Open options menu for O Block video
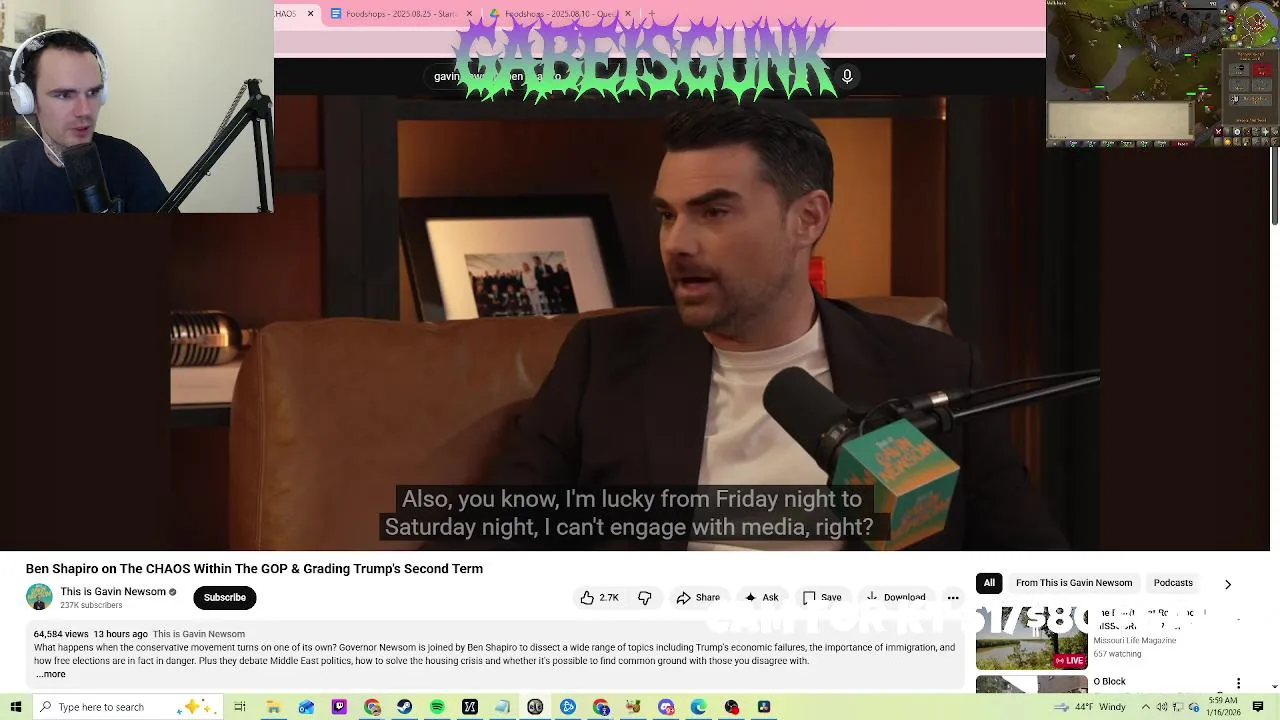The width and height of the screenshot is (1280, 720). (1238, 683)
